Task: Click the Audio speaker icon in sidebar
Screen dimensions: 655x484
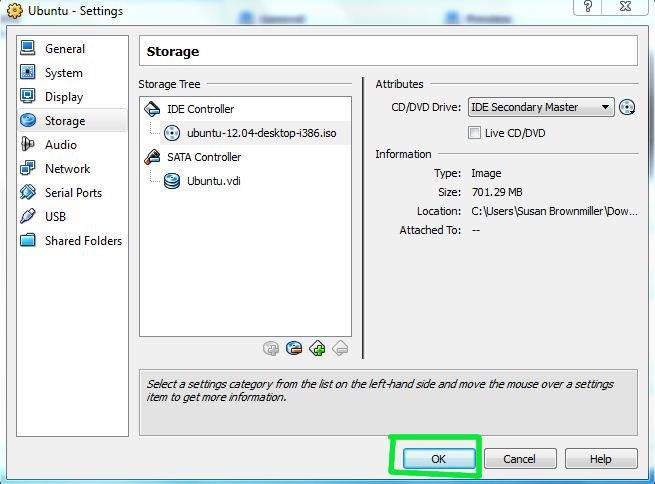Action: tap(28, 144)
